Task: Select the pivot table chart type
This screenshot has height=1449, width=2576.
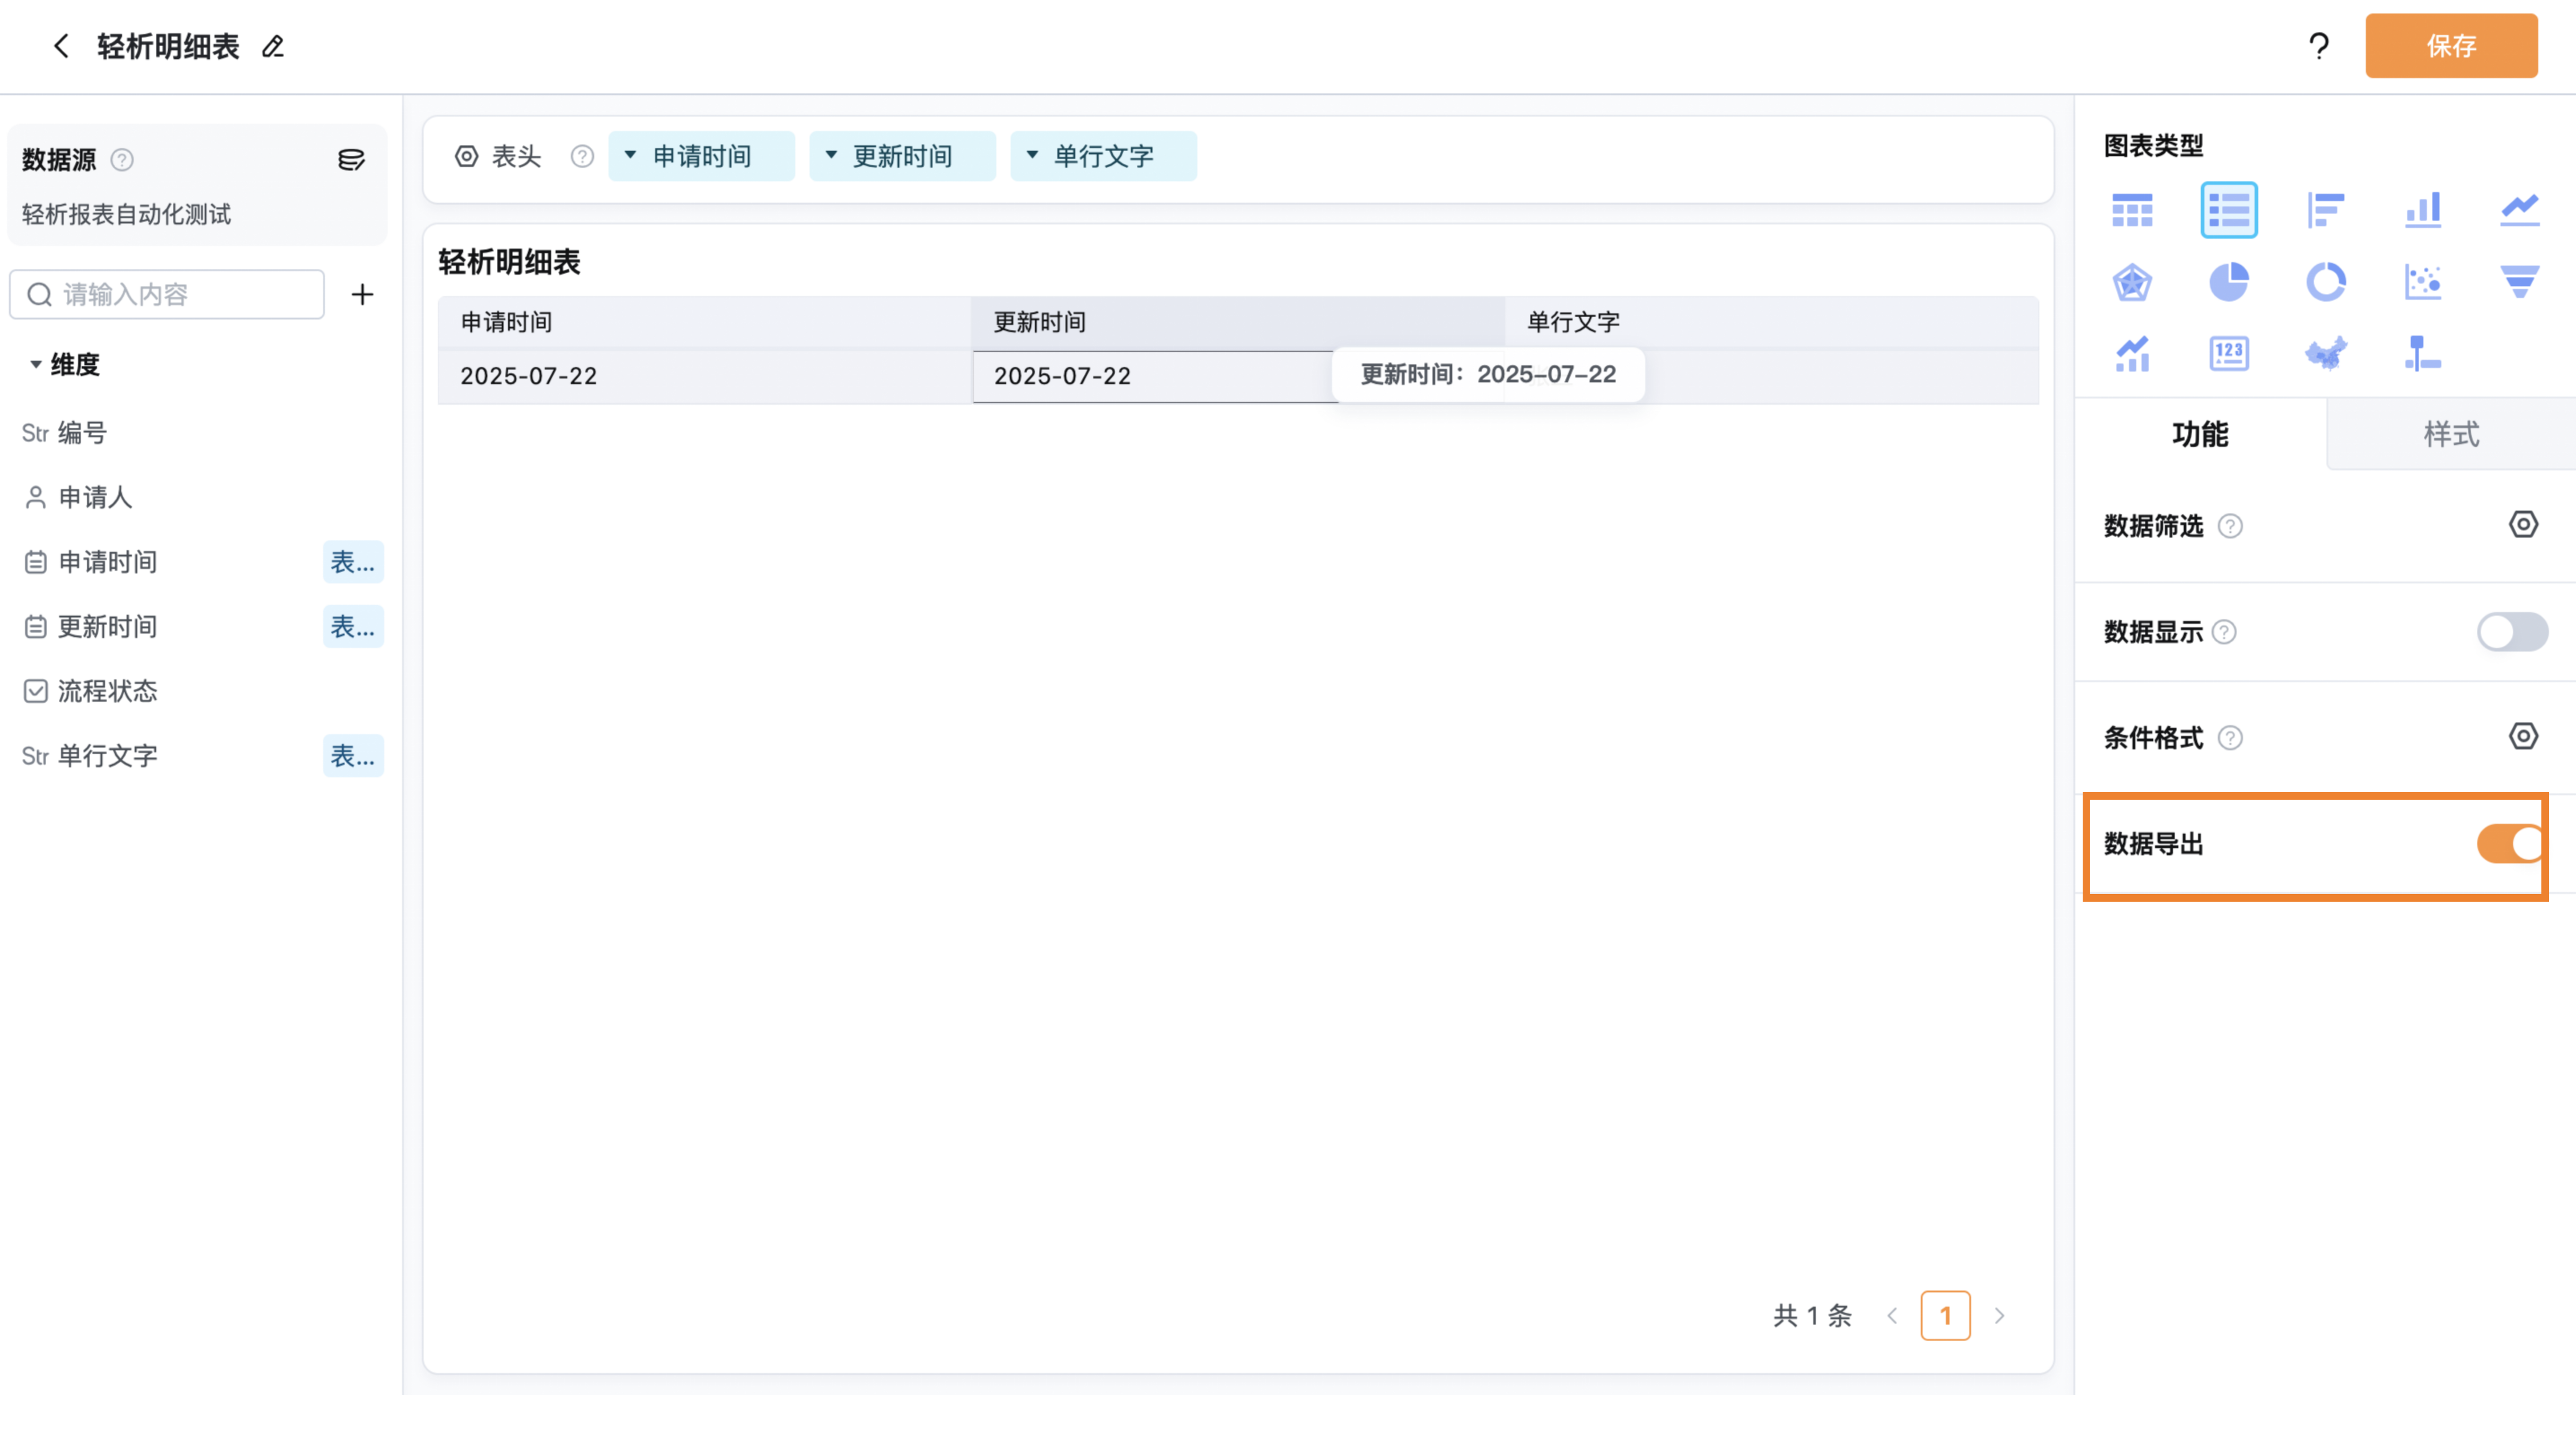Action: tap(2132, 210)
